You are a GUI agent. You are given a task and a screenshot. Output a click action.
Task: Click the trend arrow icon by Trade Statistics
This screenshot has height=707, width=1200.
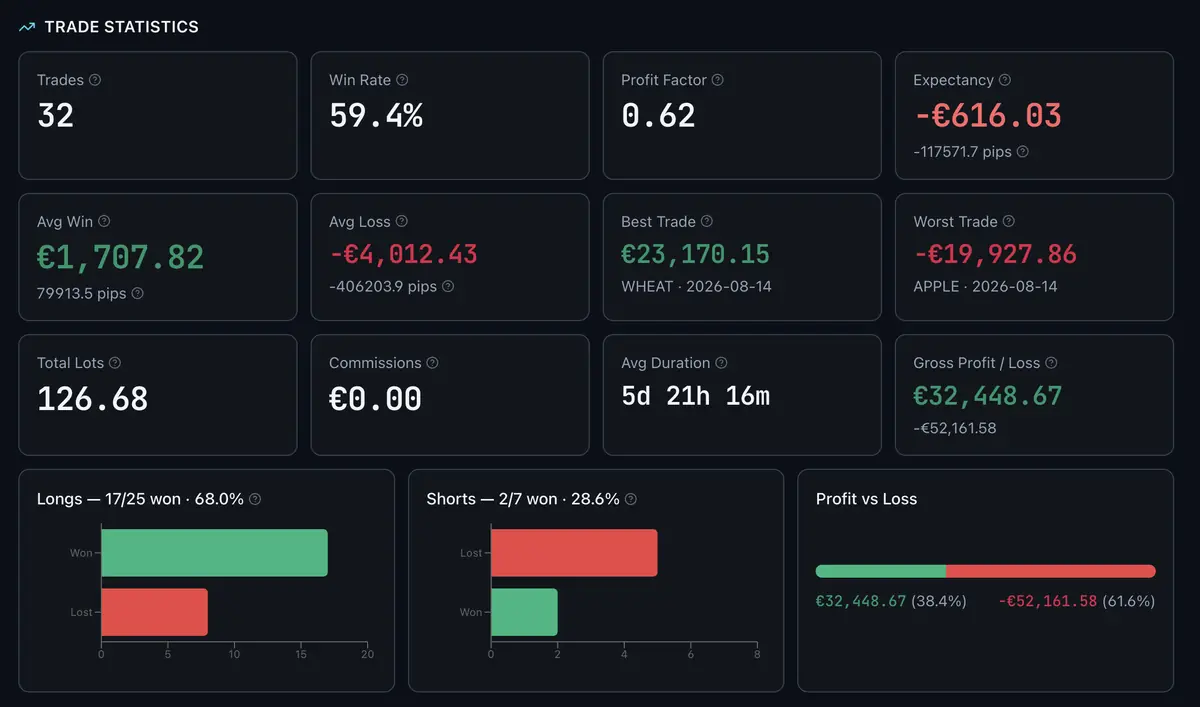27,27
